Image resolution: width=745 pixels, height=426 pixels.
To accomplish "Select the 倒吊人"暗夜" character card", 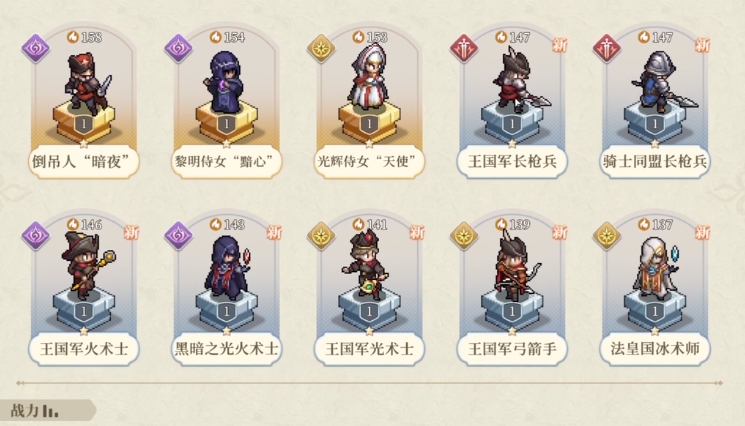I will [x=84, y=102].
